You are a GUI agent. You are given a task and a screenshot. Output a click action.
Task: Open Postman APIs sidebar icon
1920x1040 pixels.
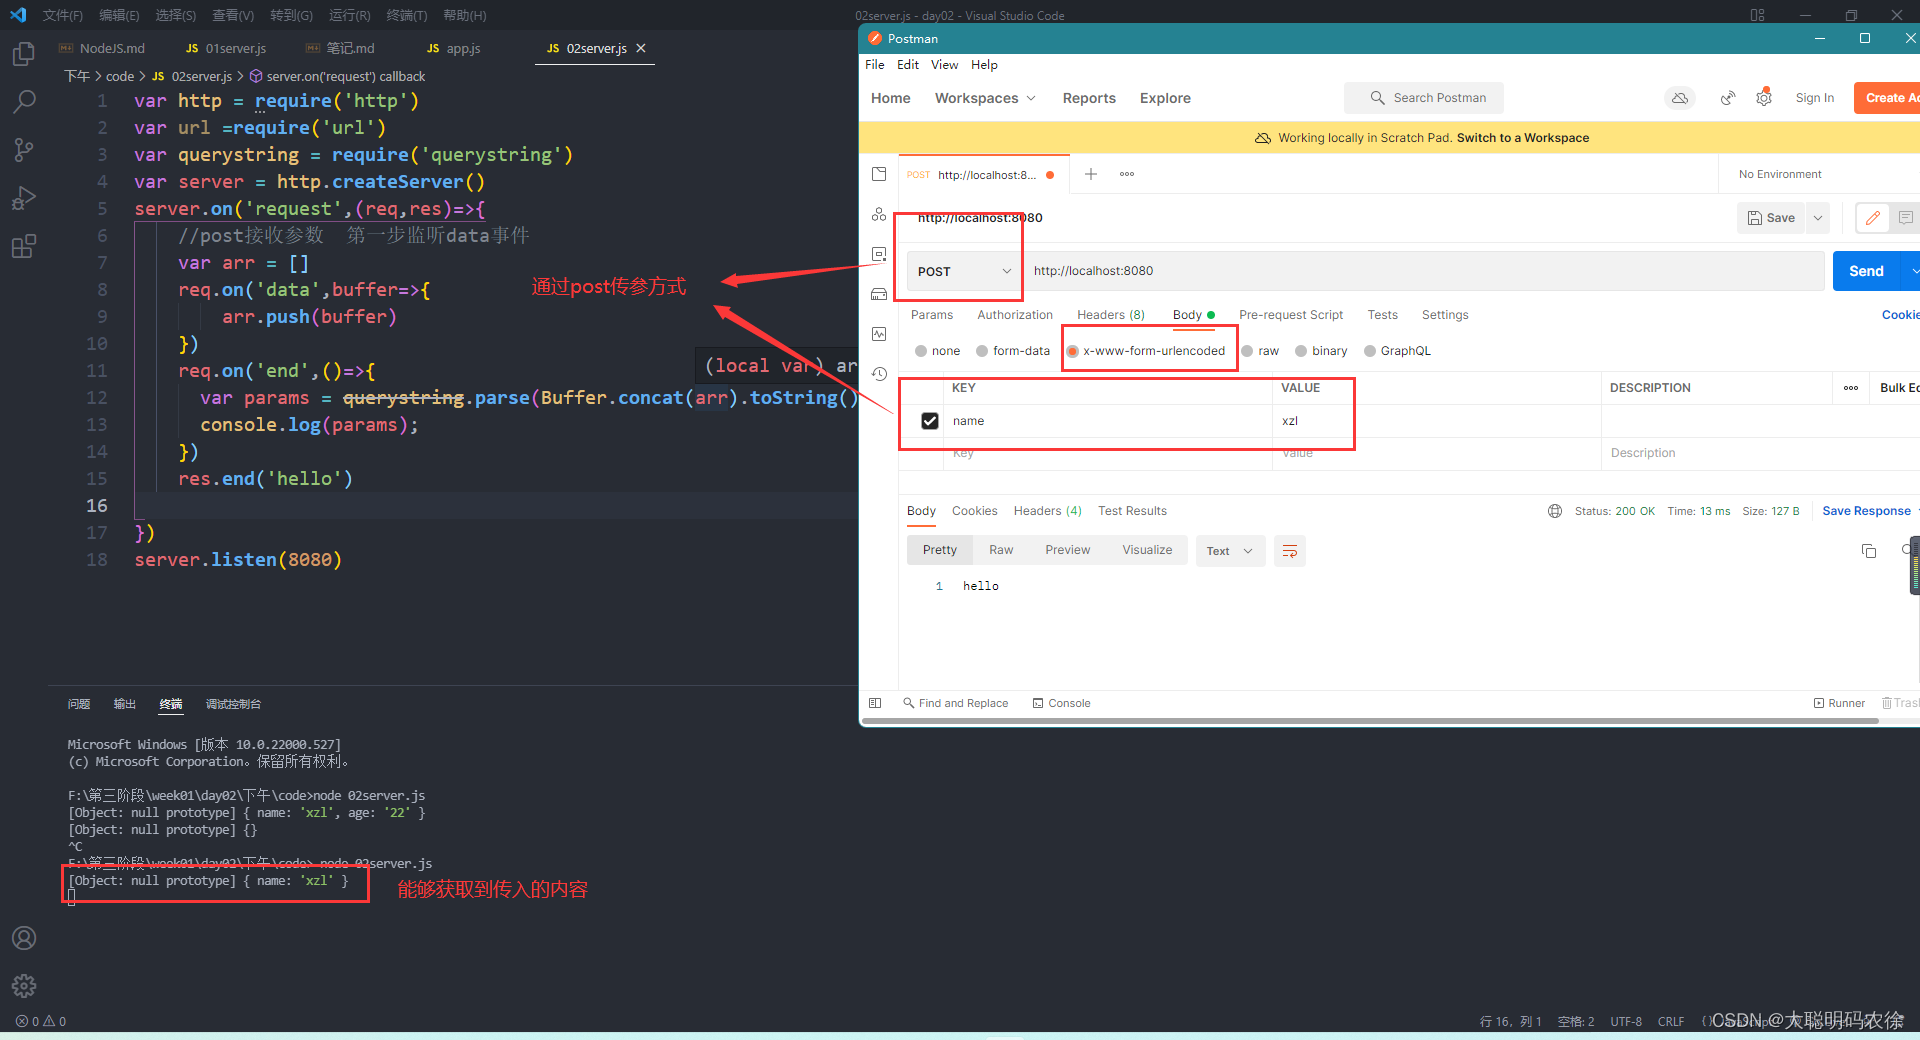click(x=879, y=214)
